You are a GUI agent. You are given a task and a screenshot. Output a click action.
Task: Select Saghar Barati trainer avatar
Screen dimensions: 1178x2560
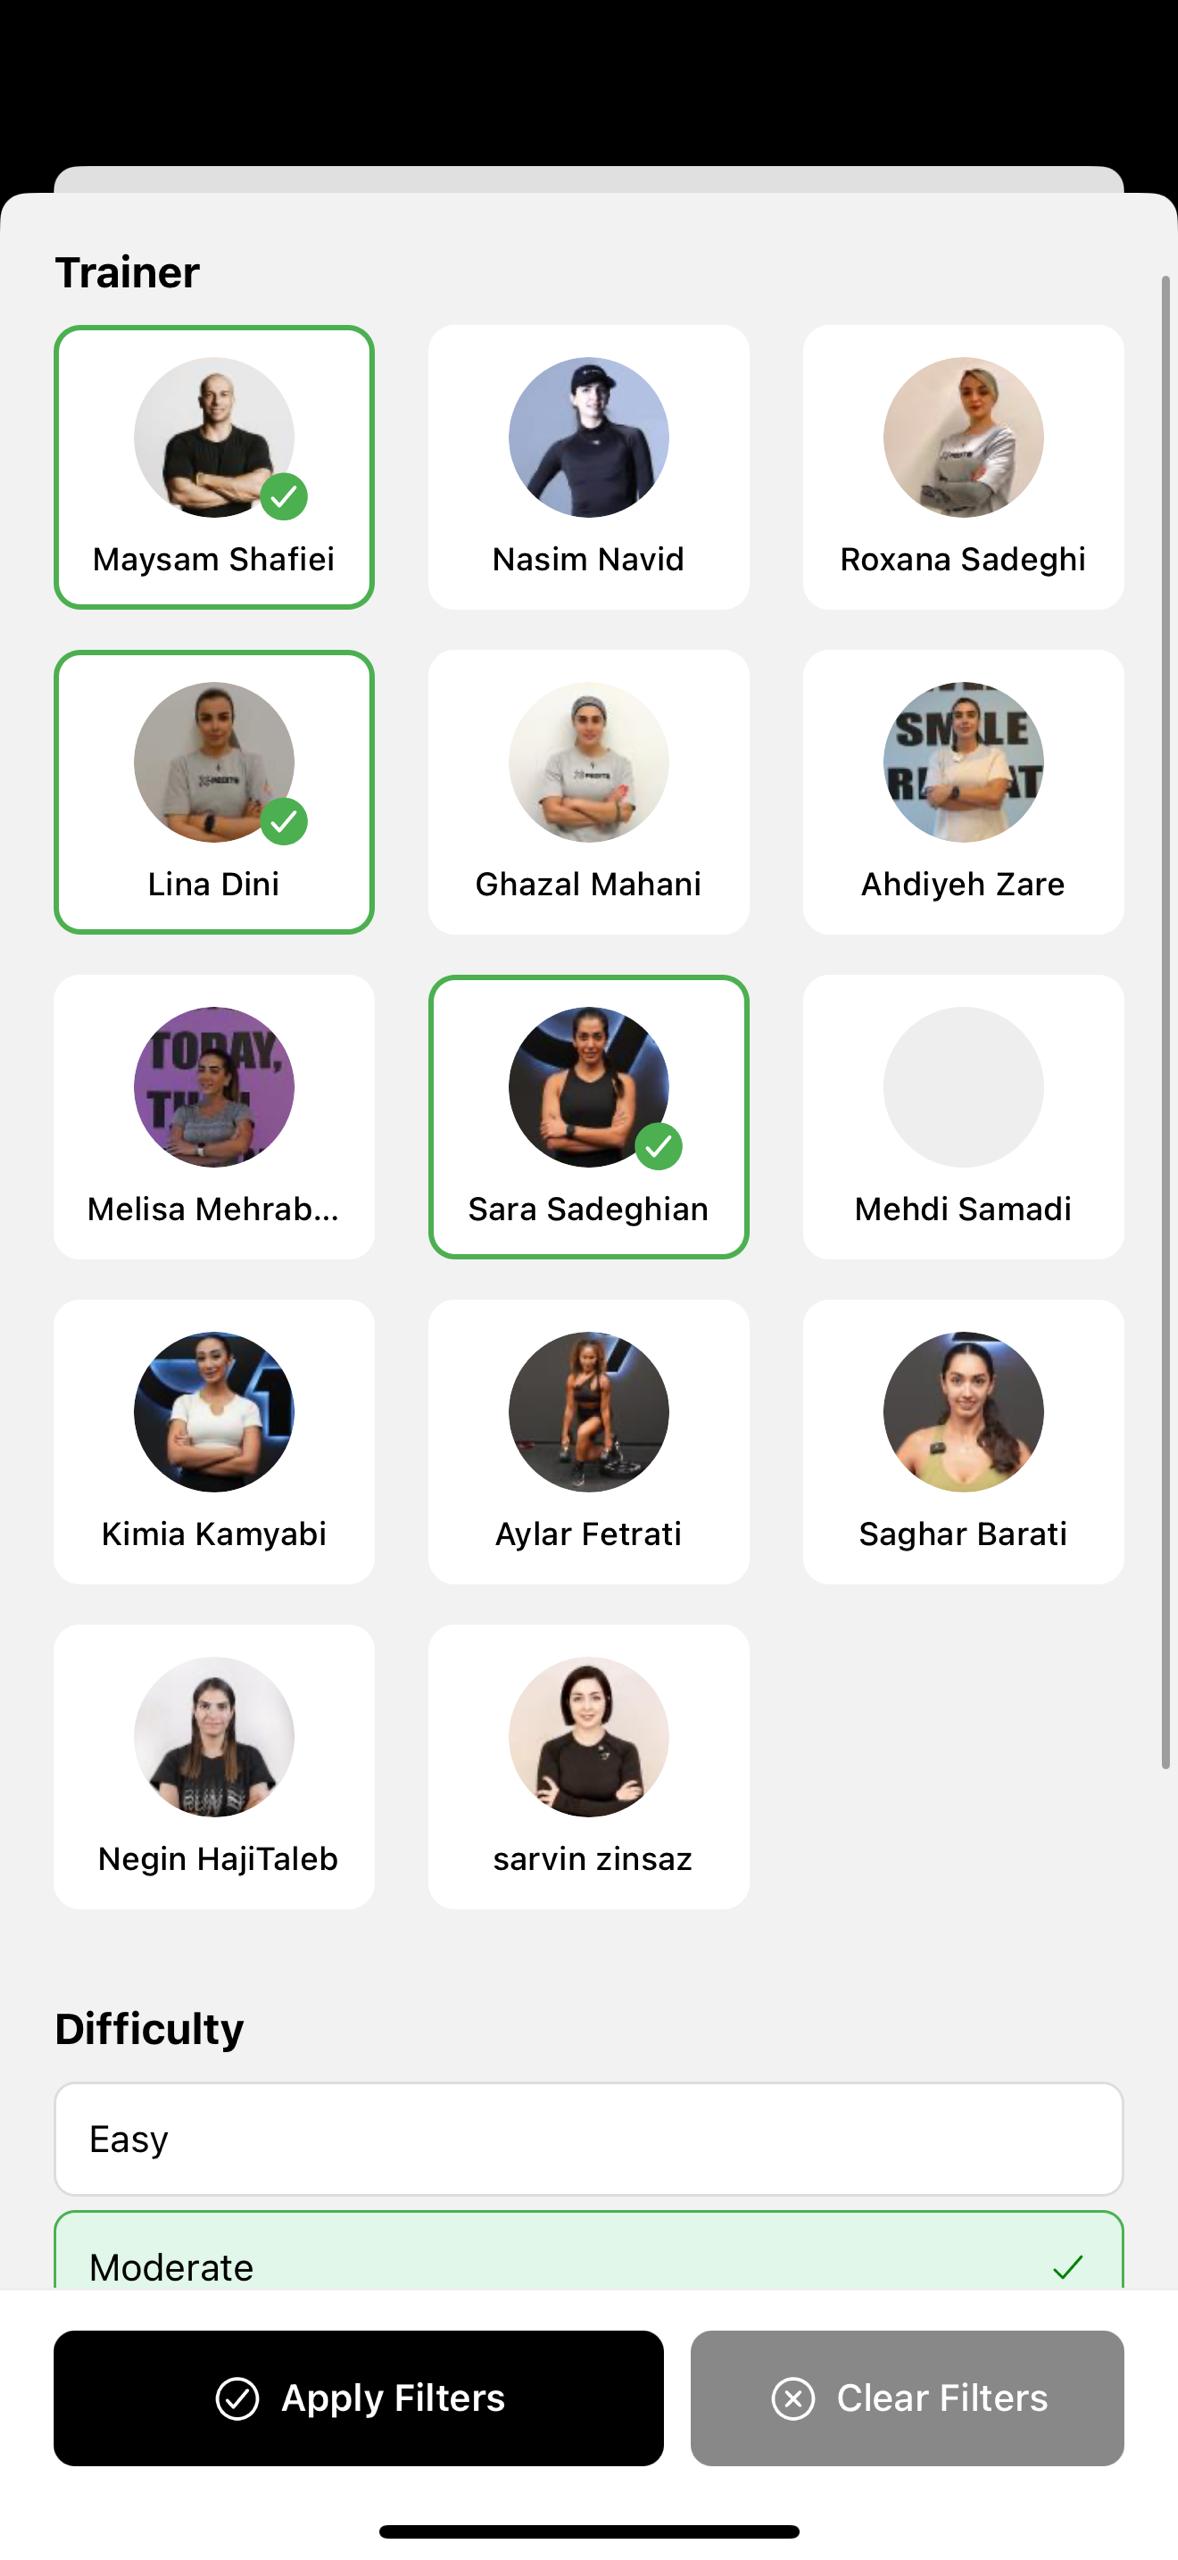pos(963,1412)
